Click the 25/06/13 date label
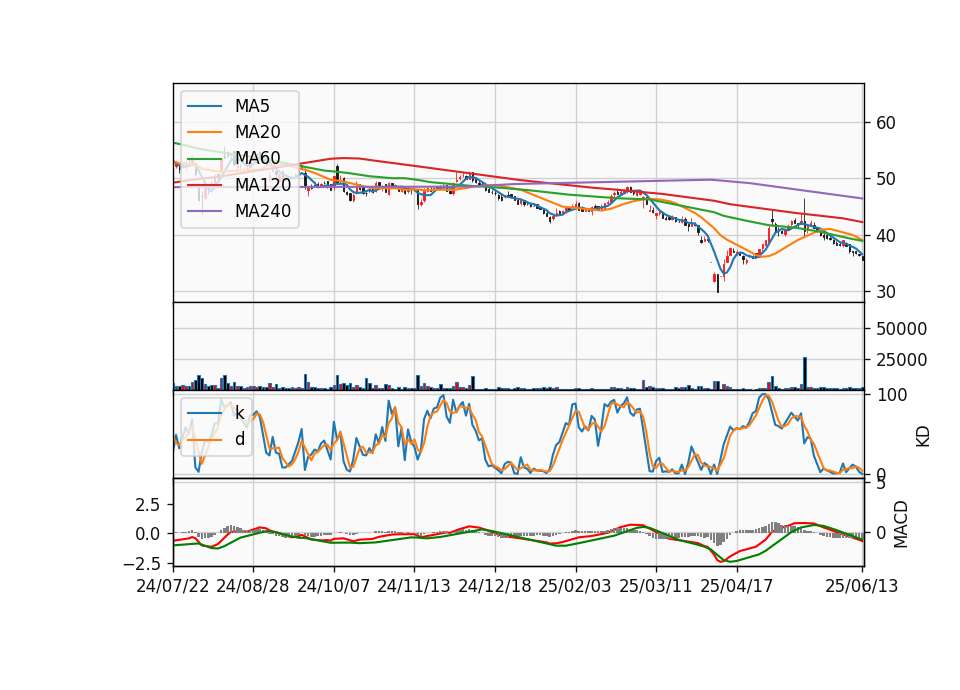 (x=861, y=586)
